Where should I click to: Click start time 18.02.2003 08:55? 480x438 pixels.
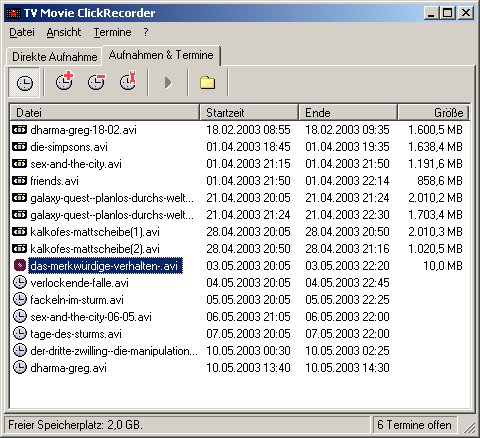pos(248,130)
